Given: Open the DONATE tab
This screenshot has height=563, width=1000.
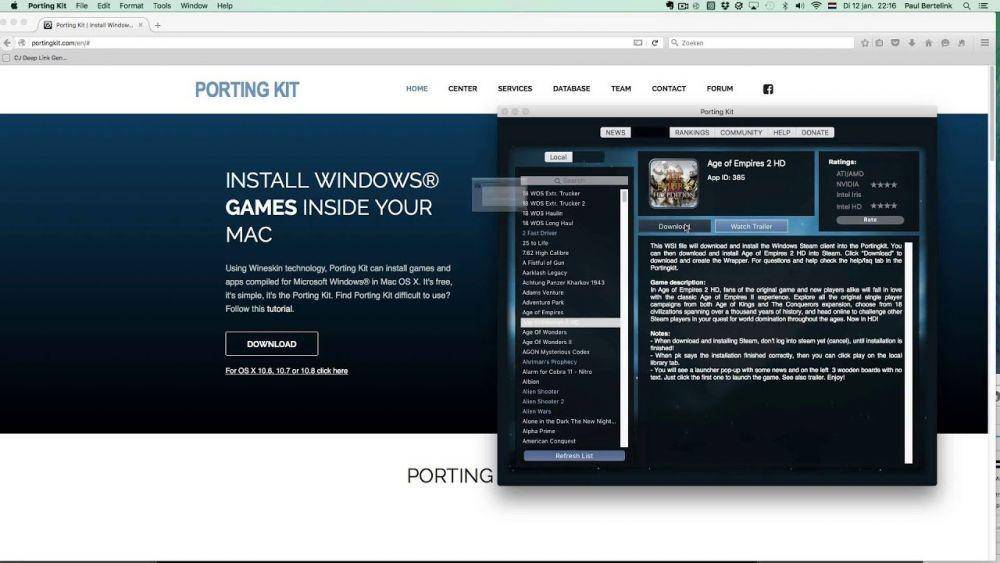Looking at the screenshot, I should [815, 133].
